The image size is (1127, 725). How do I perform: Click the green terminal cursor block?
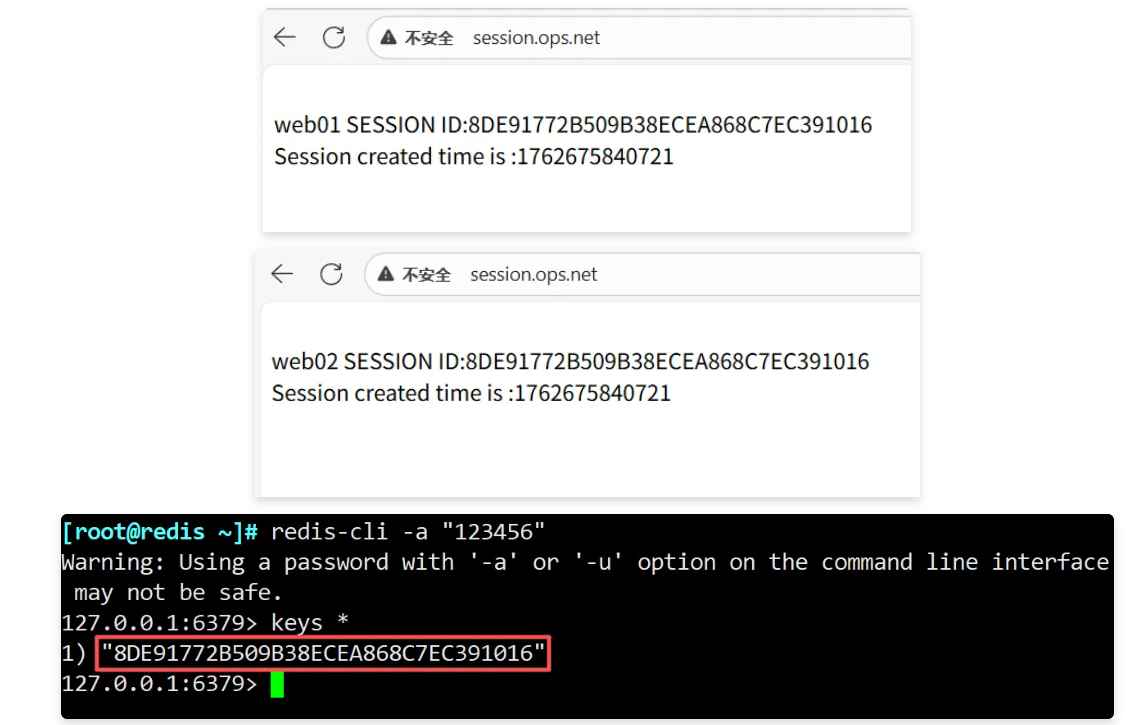tap(277, 684)
